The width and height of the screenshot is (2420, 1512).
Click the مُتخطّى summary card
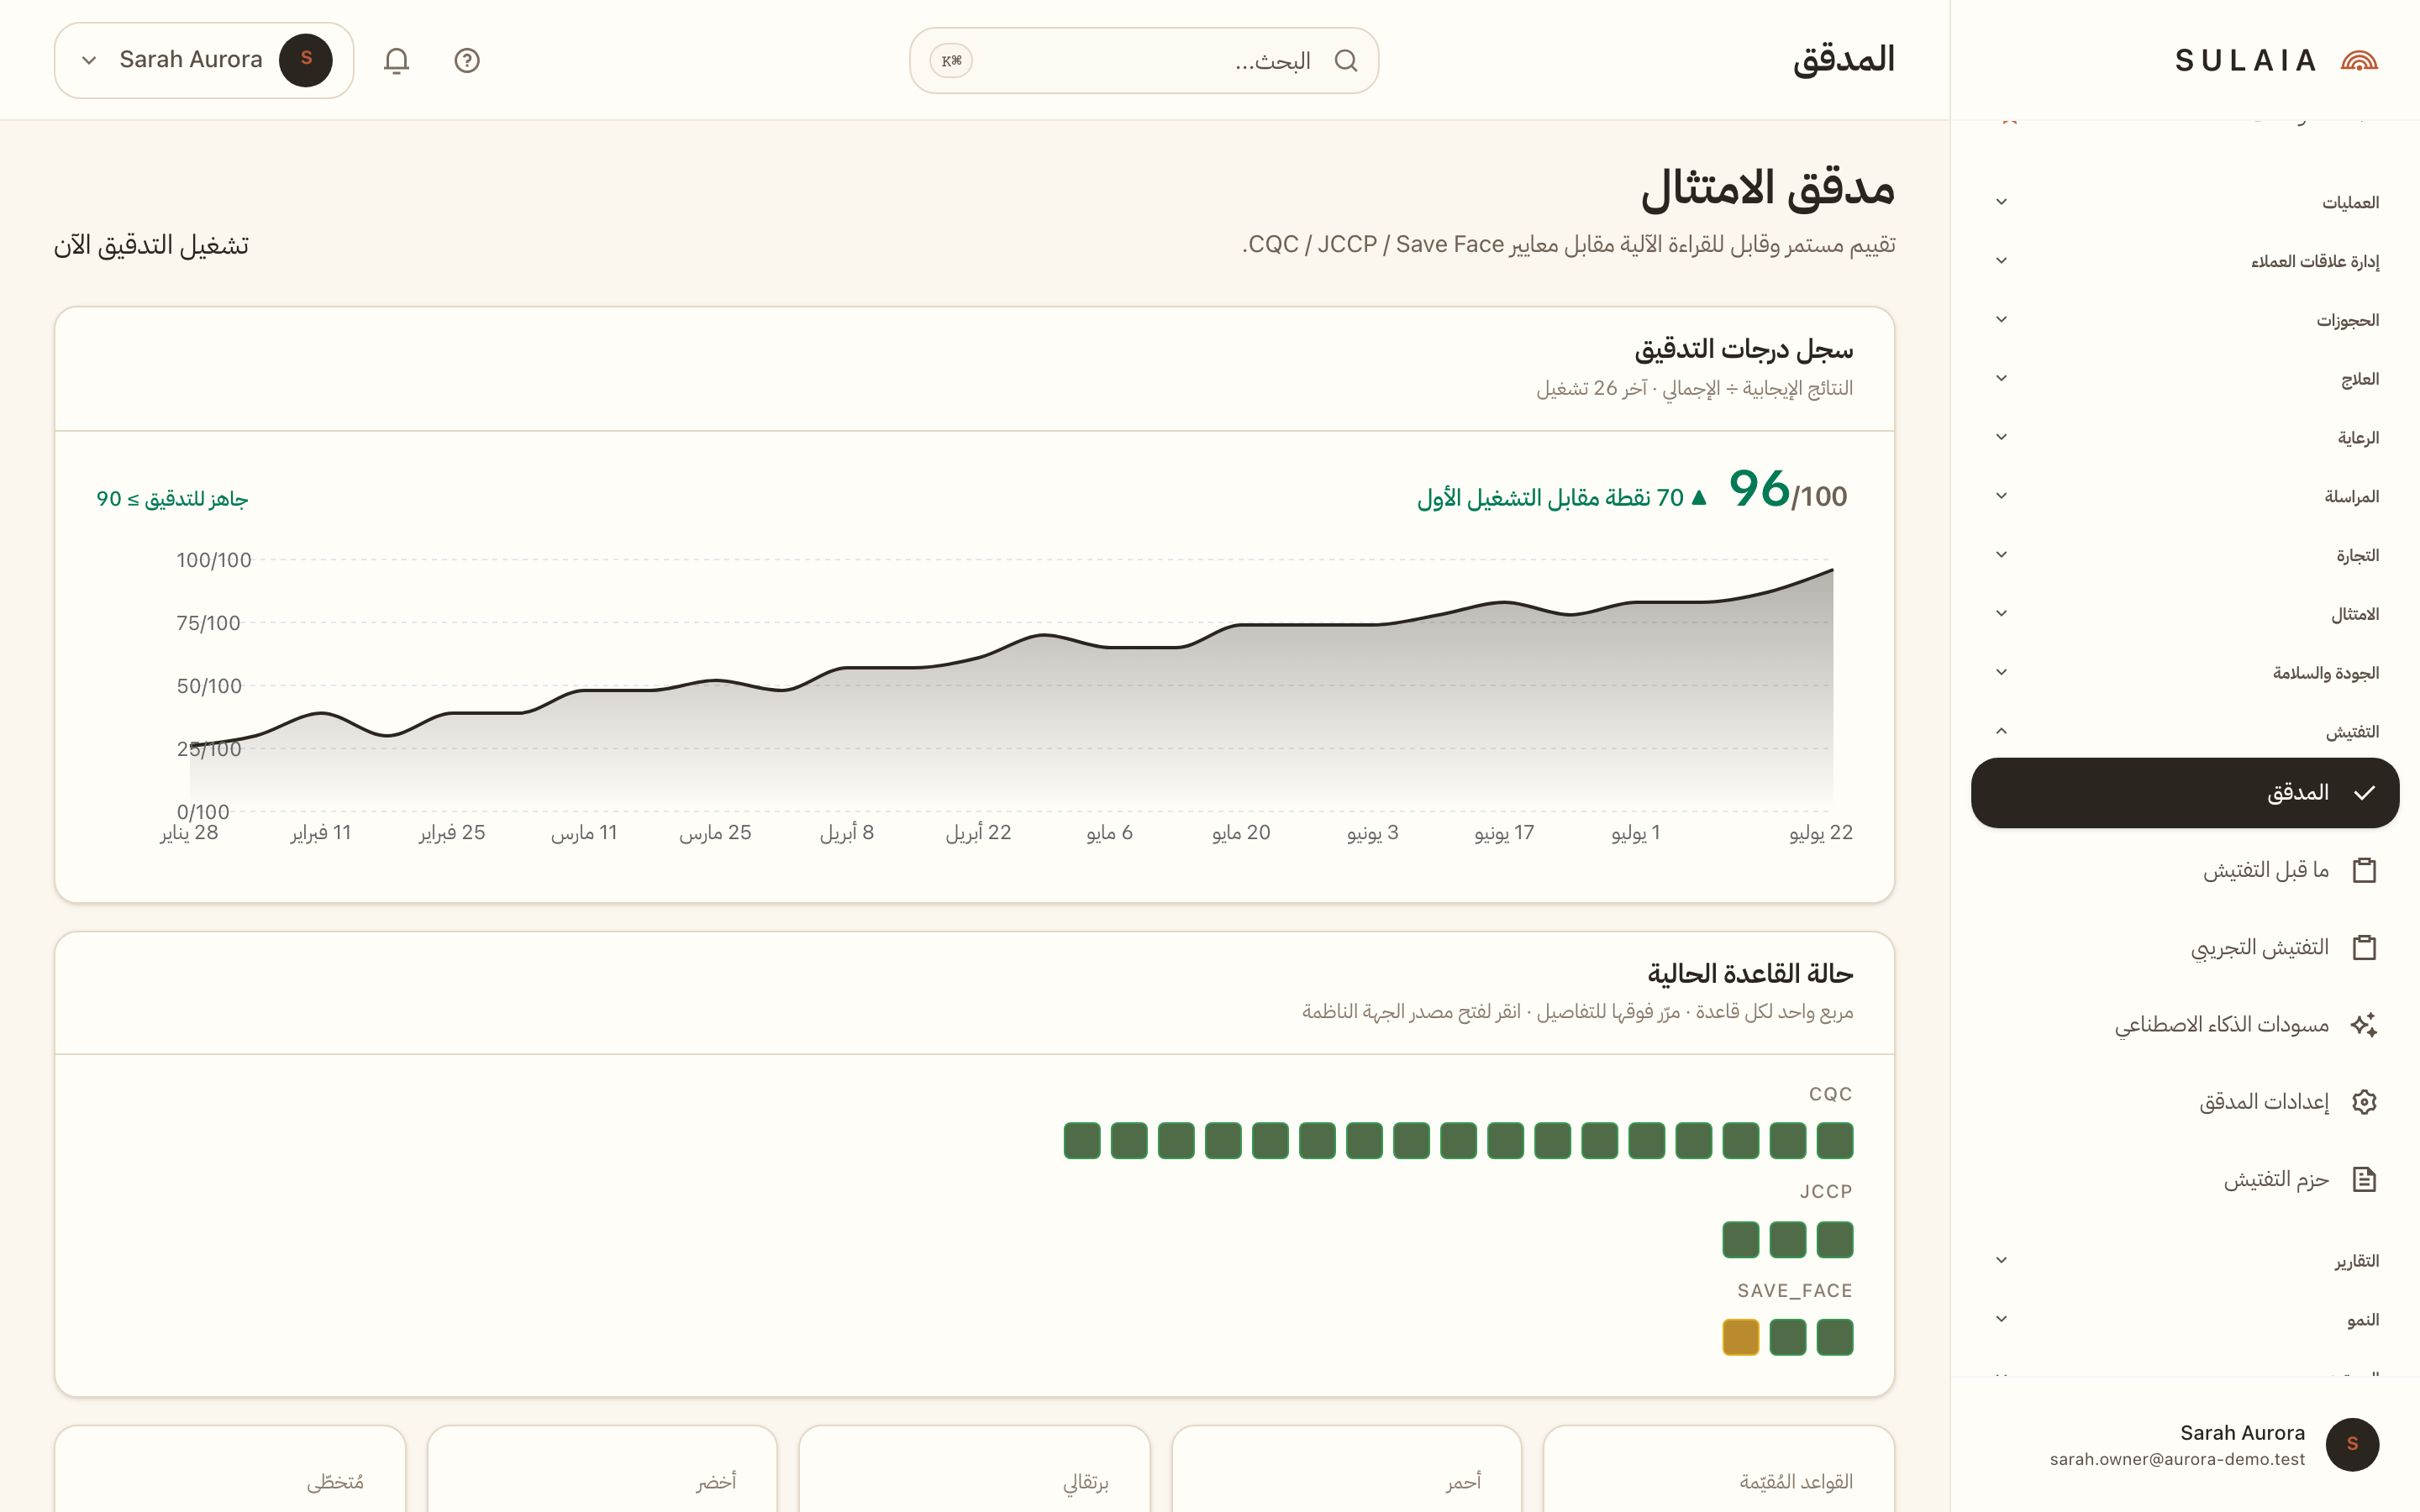(x=230, y=1469)
